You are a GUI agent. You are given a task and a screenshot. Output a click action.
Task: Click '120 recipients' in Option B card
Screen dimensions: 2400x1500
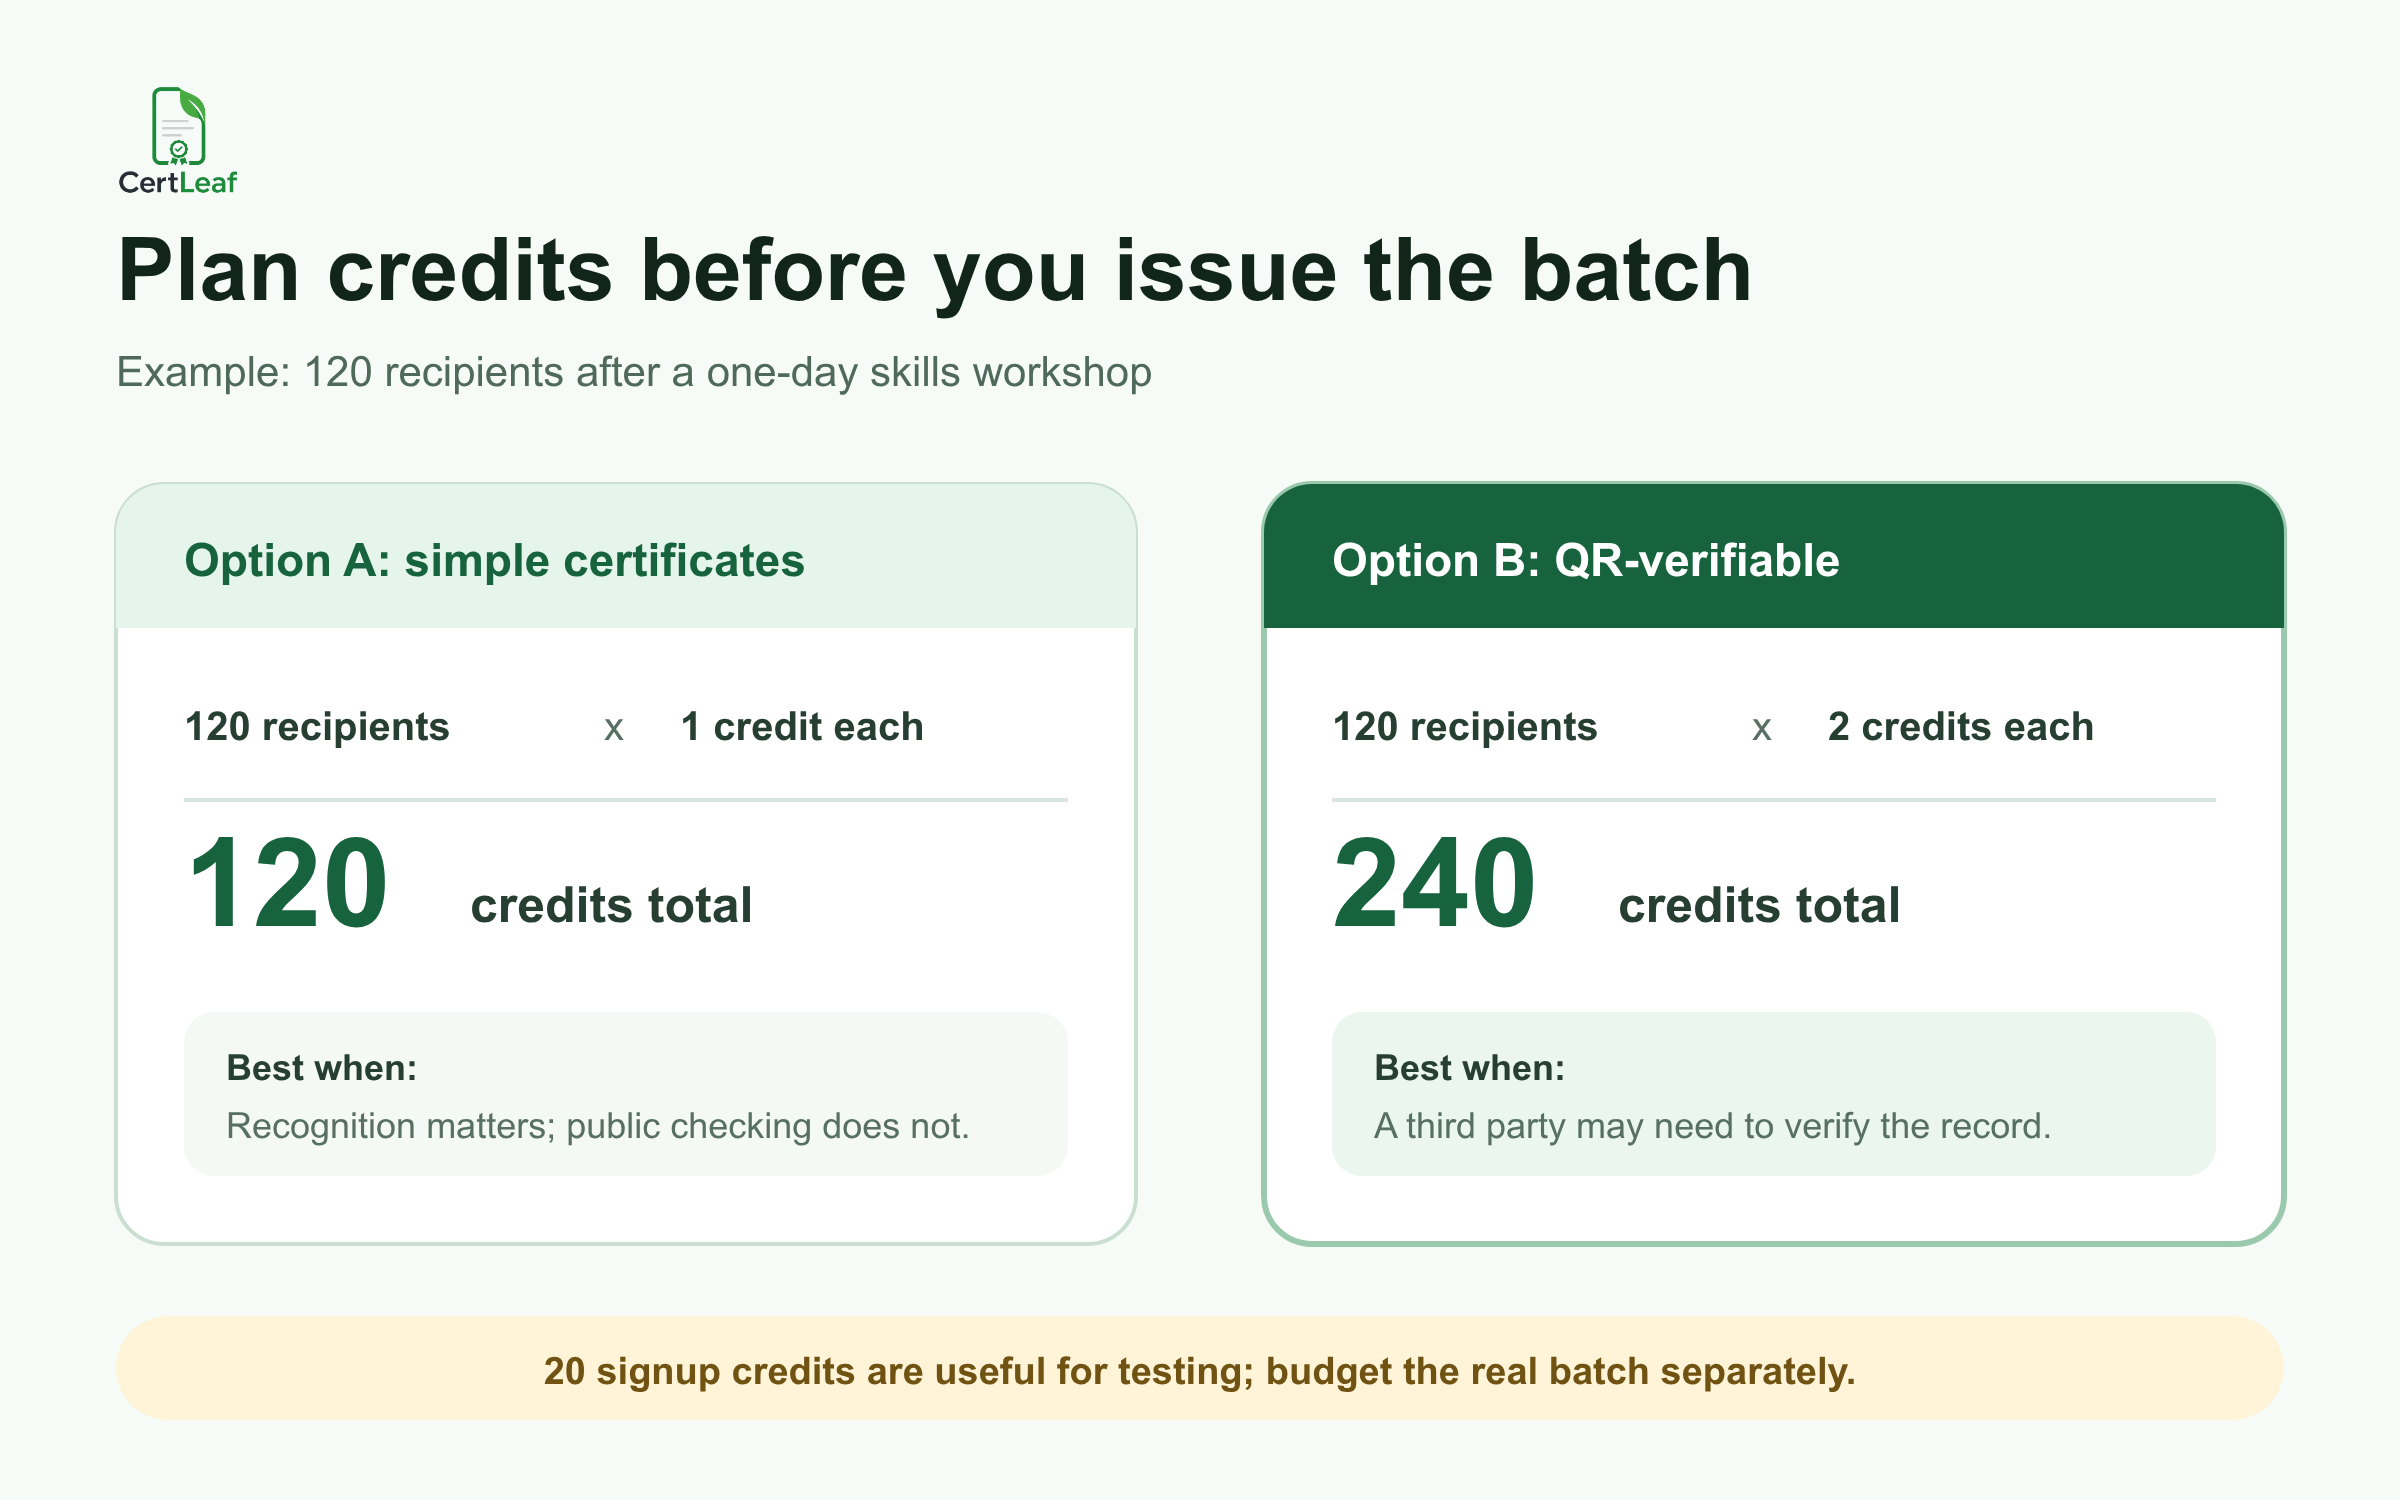(x=1465, y=727)
